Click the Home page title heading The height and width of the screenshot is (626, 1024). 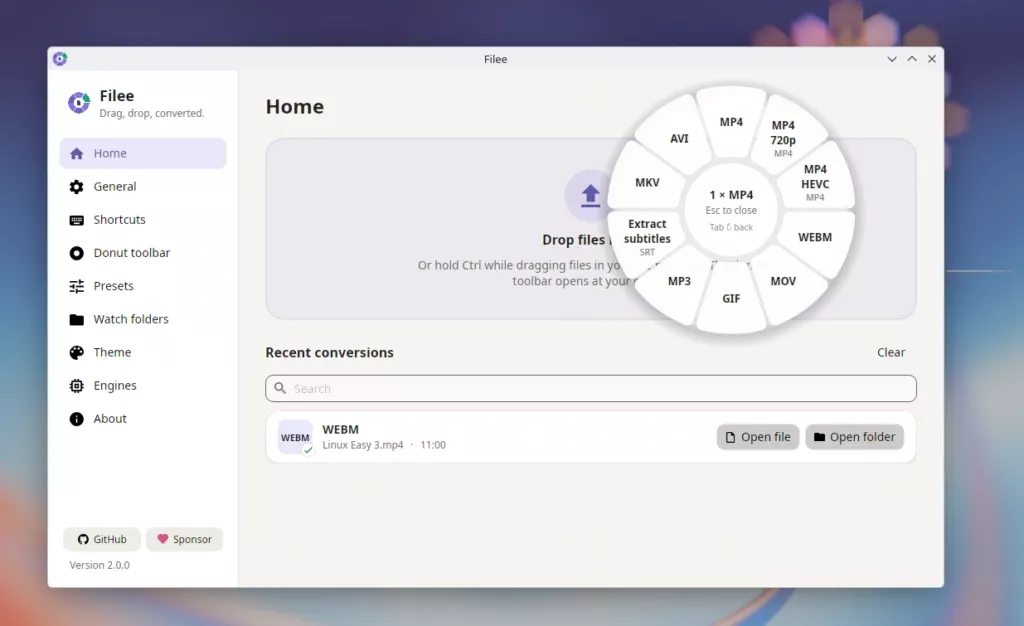click(x=295, y=106)
